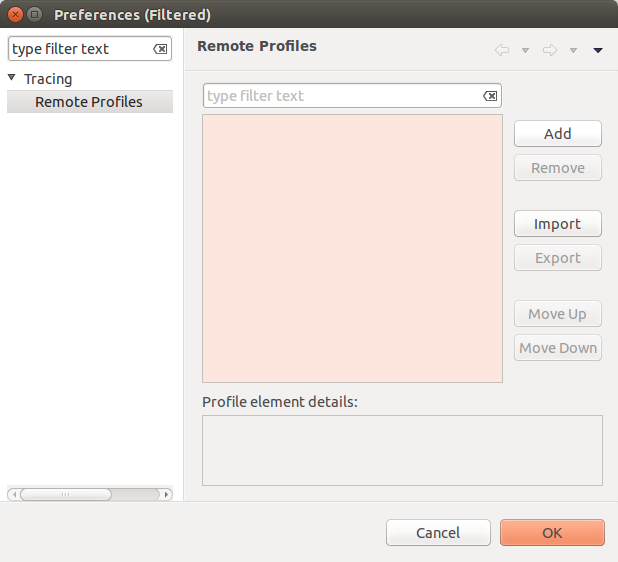
Task: Confirm preferences with OK
Action: pyautogui.click(x=552, y=533)
